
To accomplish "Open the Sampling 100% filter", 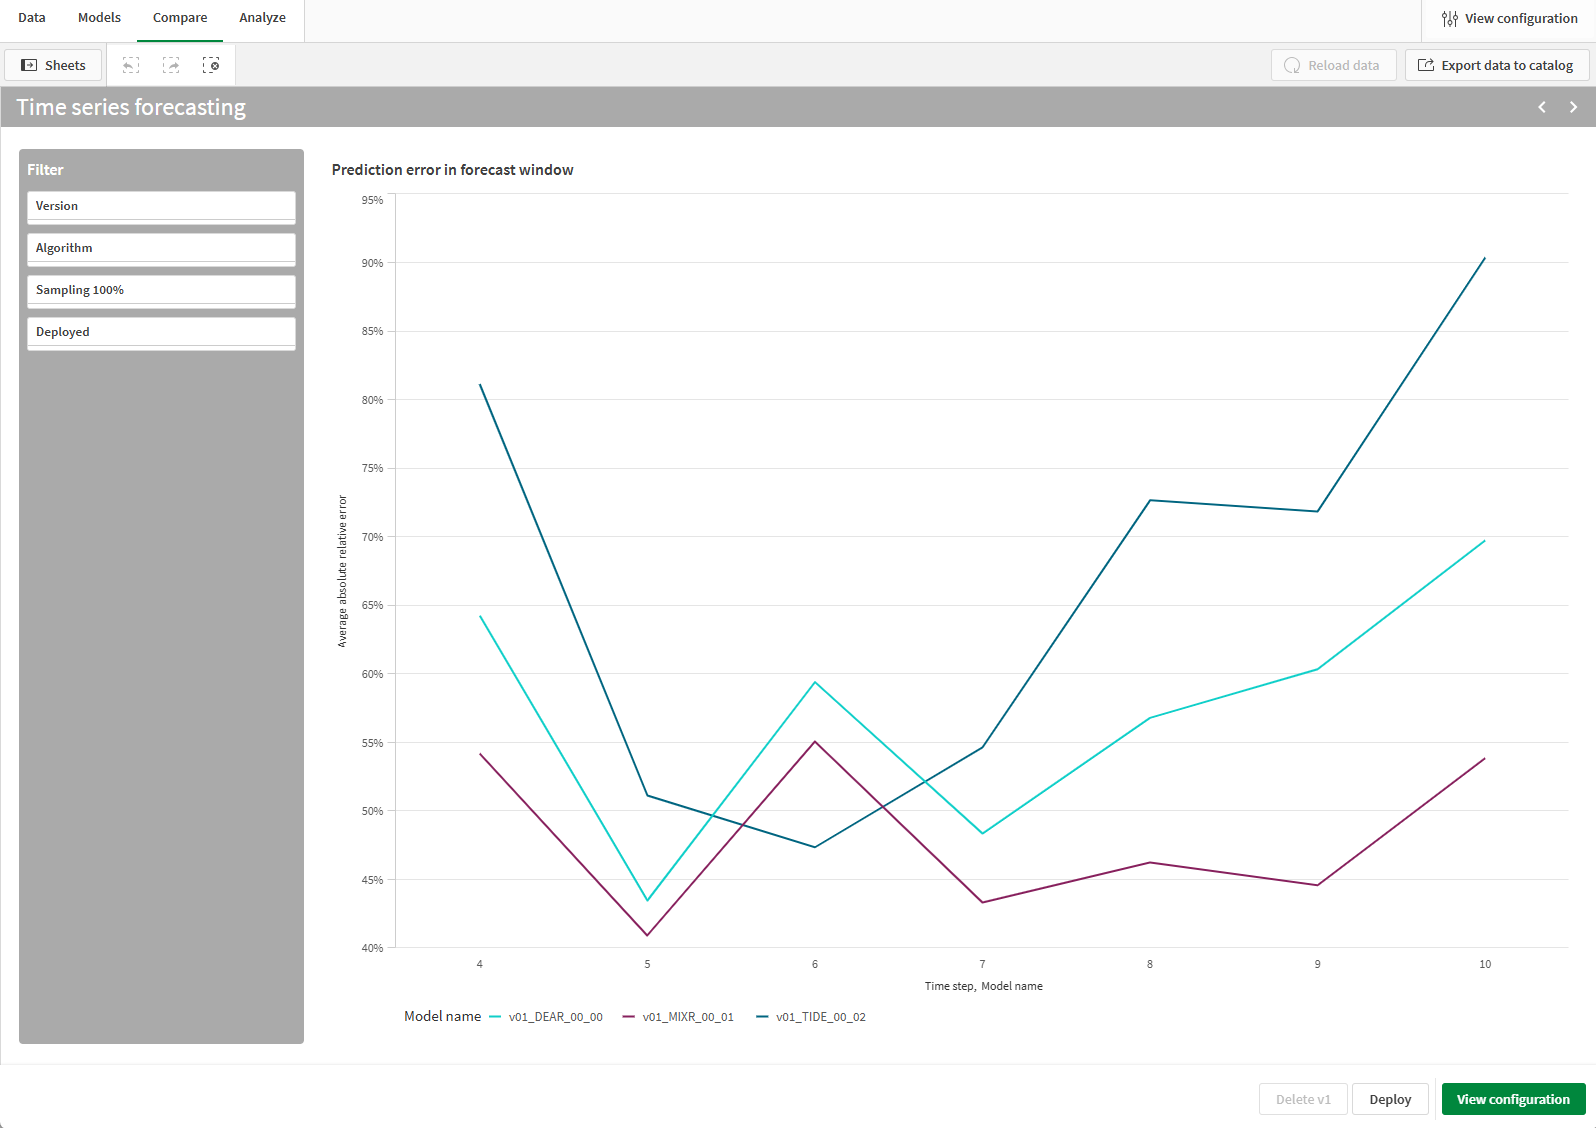I will pos(161,290).
